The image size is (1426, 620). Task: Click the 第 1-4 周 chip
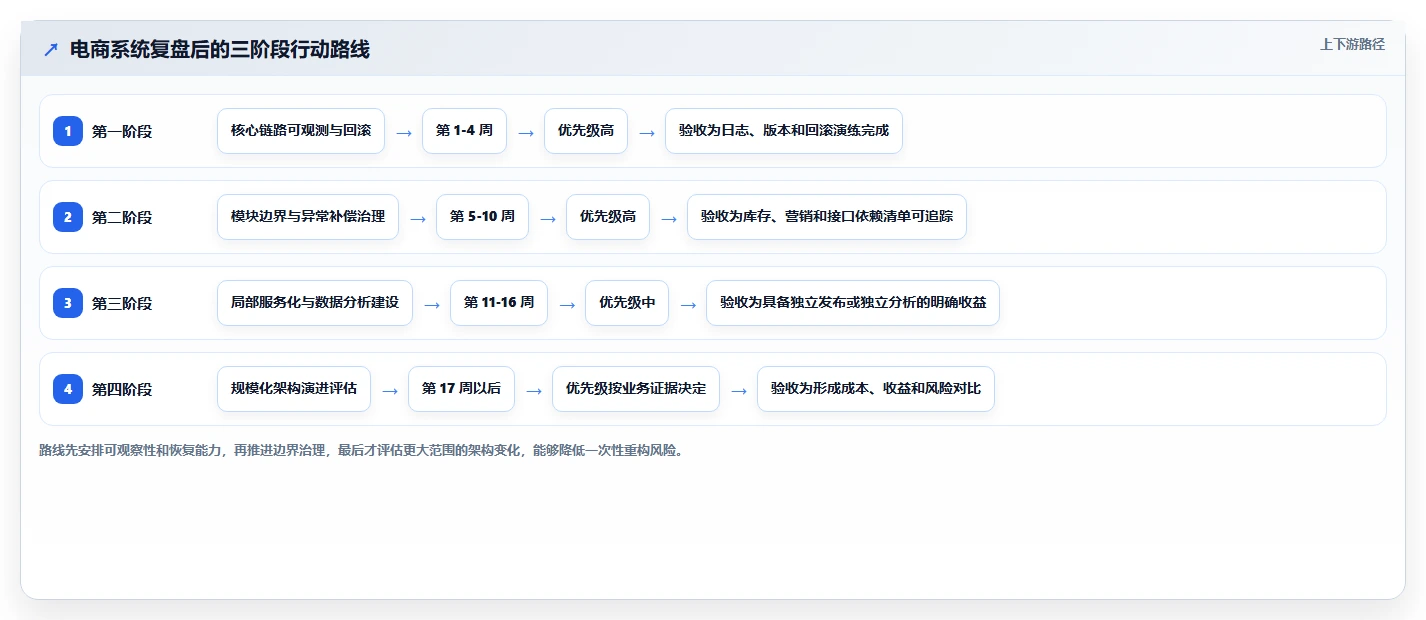coord(464,131)
